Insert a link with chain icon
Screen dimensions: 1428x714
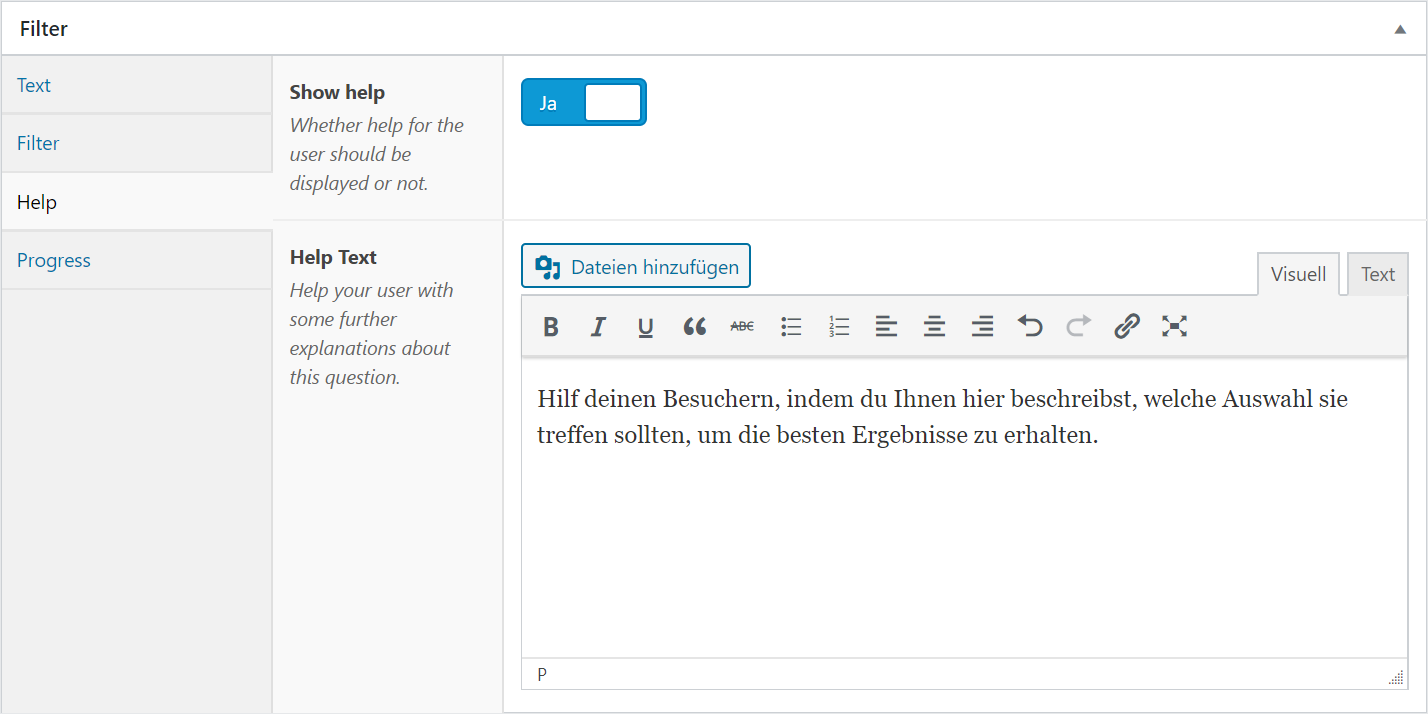pyautogui.click(x=1127, y=326)
